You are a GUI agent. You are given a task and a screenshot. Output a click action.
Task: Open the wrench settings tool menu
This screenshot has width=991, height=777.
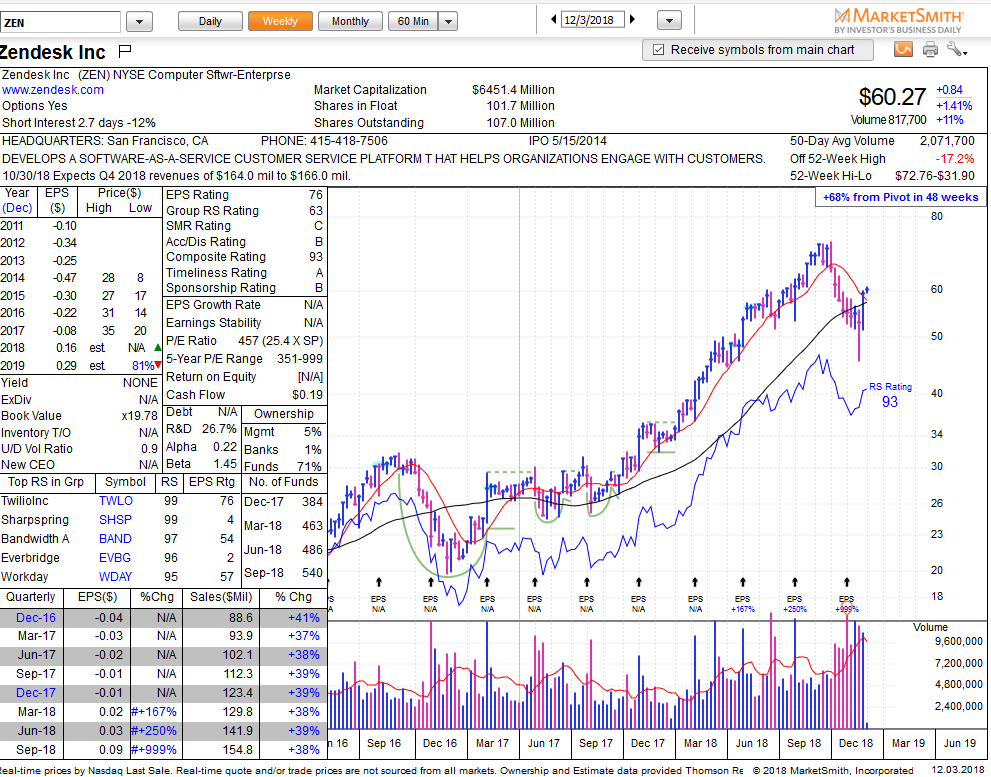(x=956, y=49)
